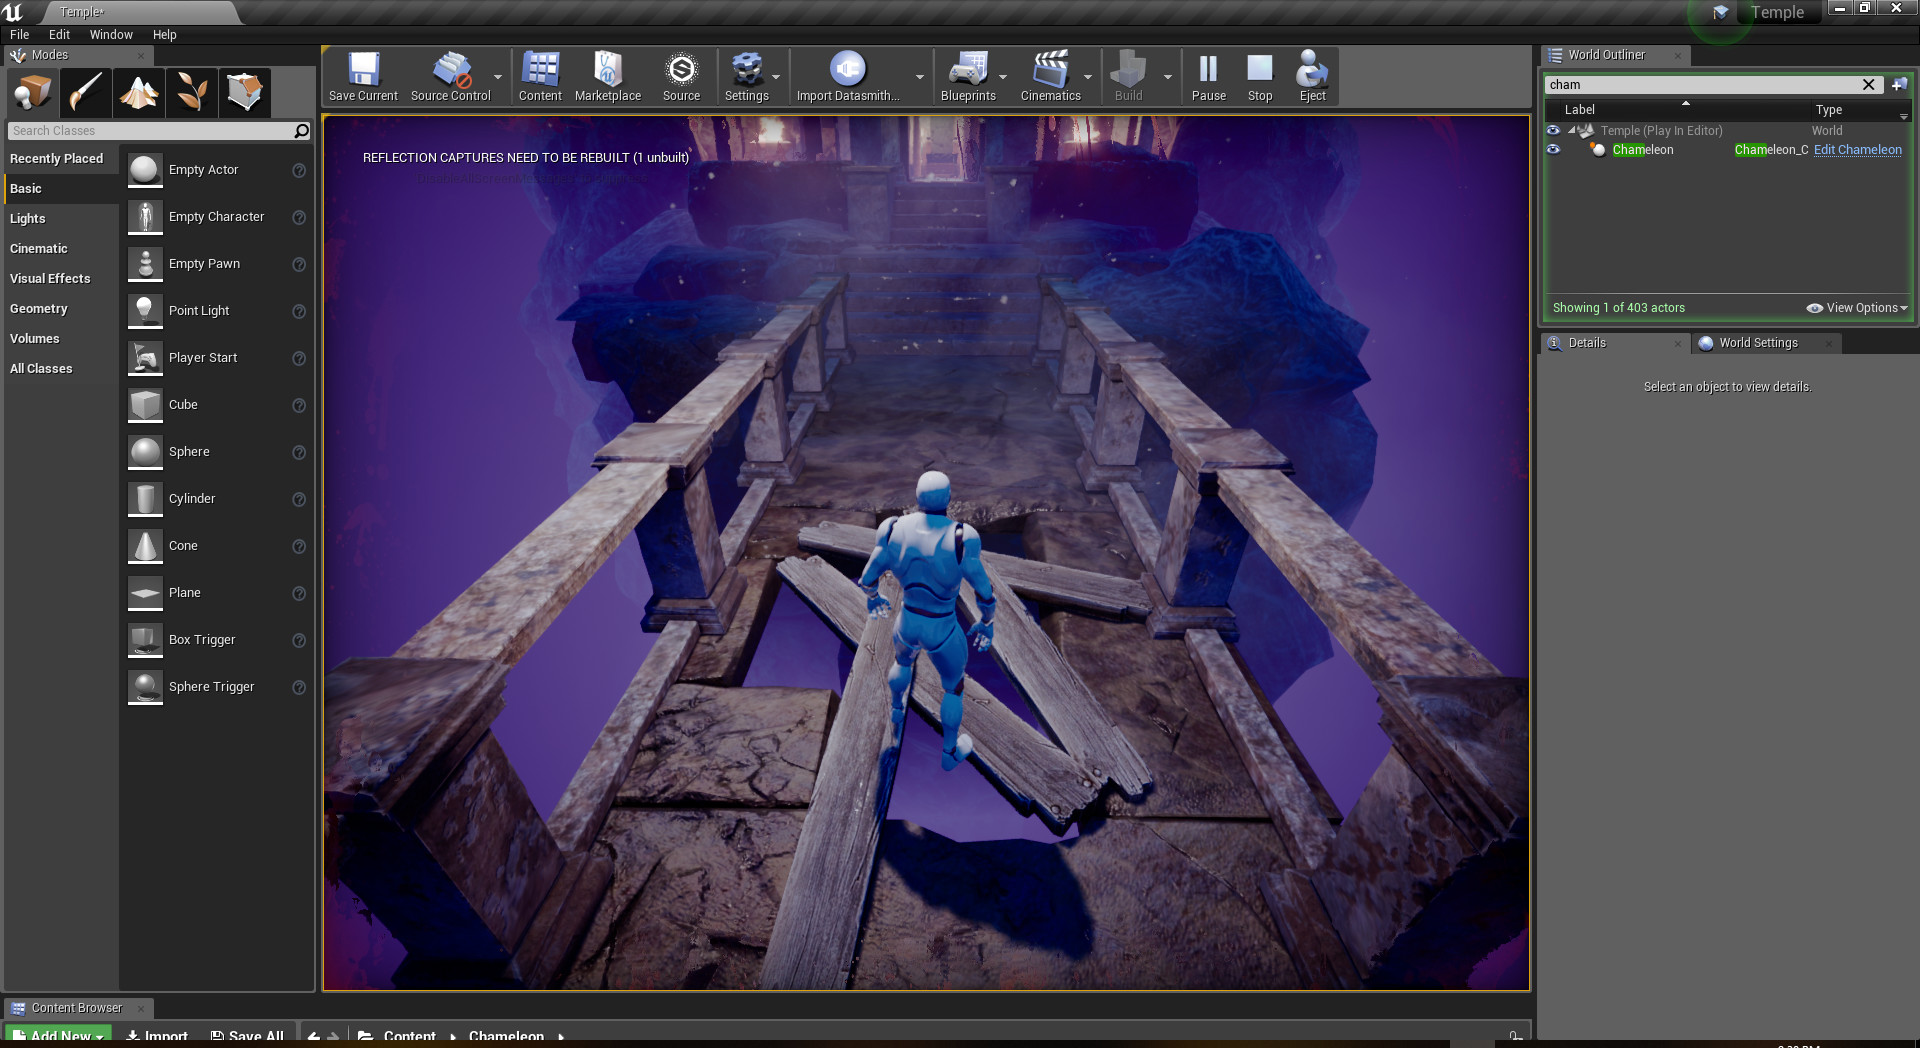Open the Window menu
Image resolution: width=1920 pixels, height=1048 pixels.
[x=110, y=34]
